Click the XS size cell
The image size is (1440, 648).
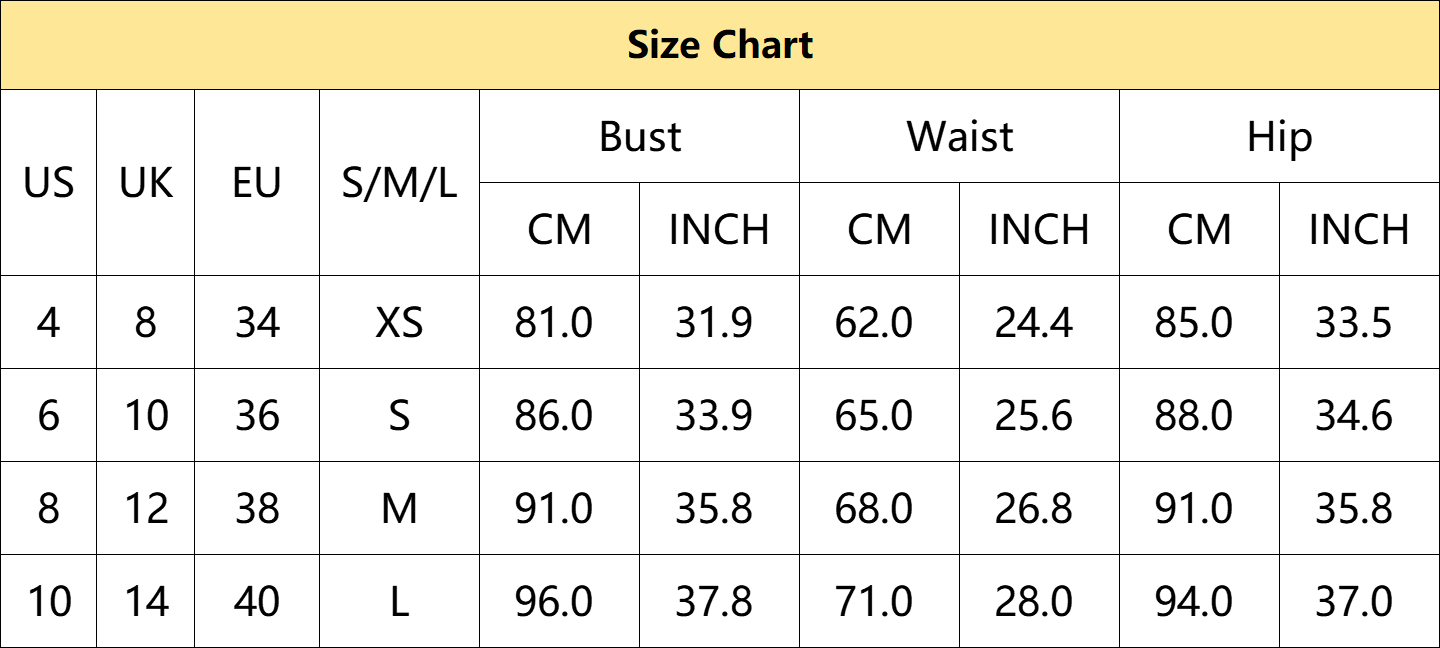point(399,322)
